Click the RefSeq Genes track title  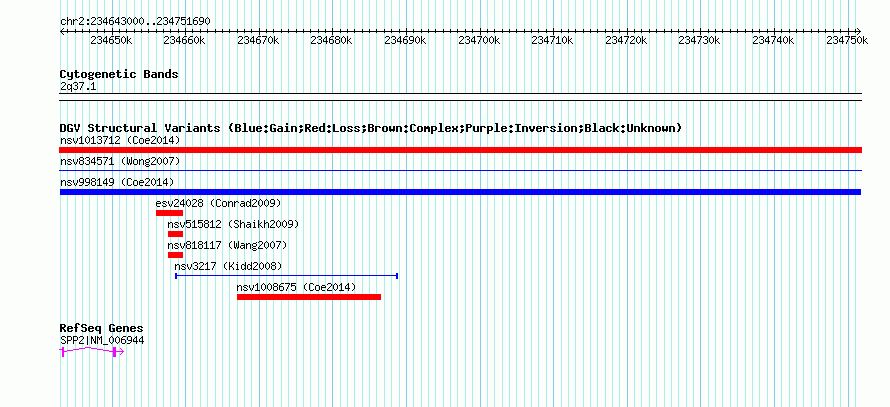click(102, 328)
